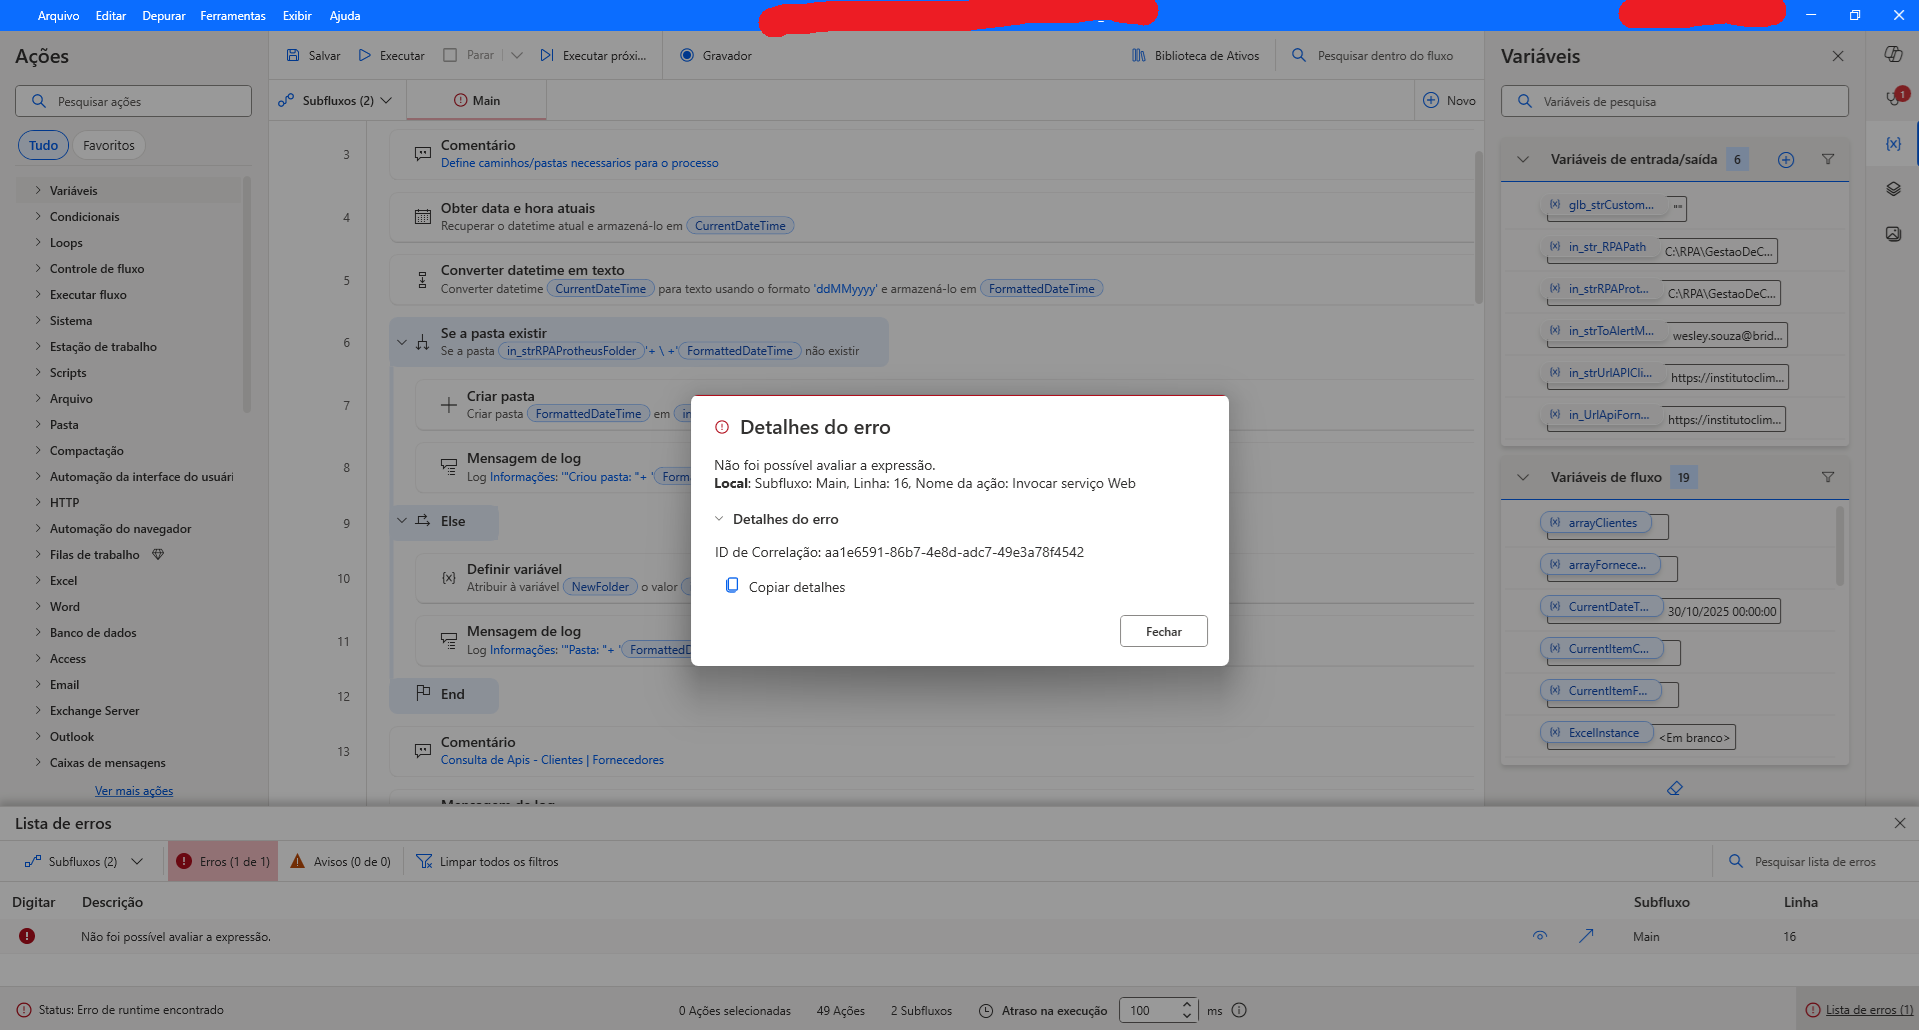Collapse Variáveis de entrada/saída section
This screenshot has width=1919, height=1030.
point(1523,160)
